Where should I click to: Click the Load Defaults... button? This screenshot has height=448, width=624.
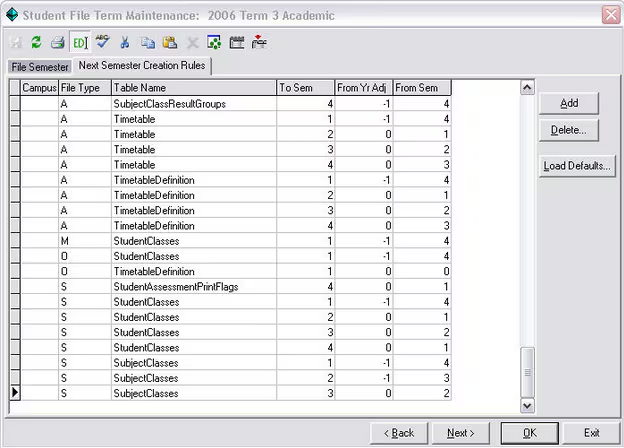(x=577, y=166)
